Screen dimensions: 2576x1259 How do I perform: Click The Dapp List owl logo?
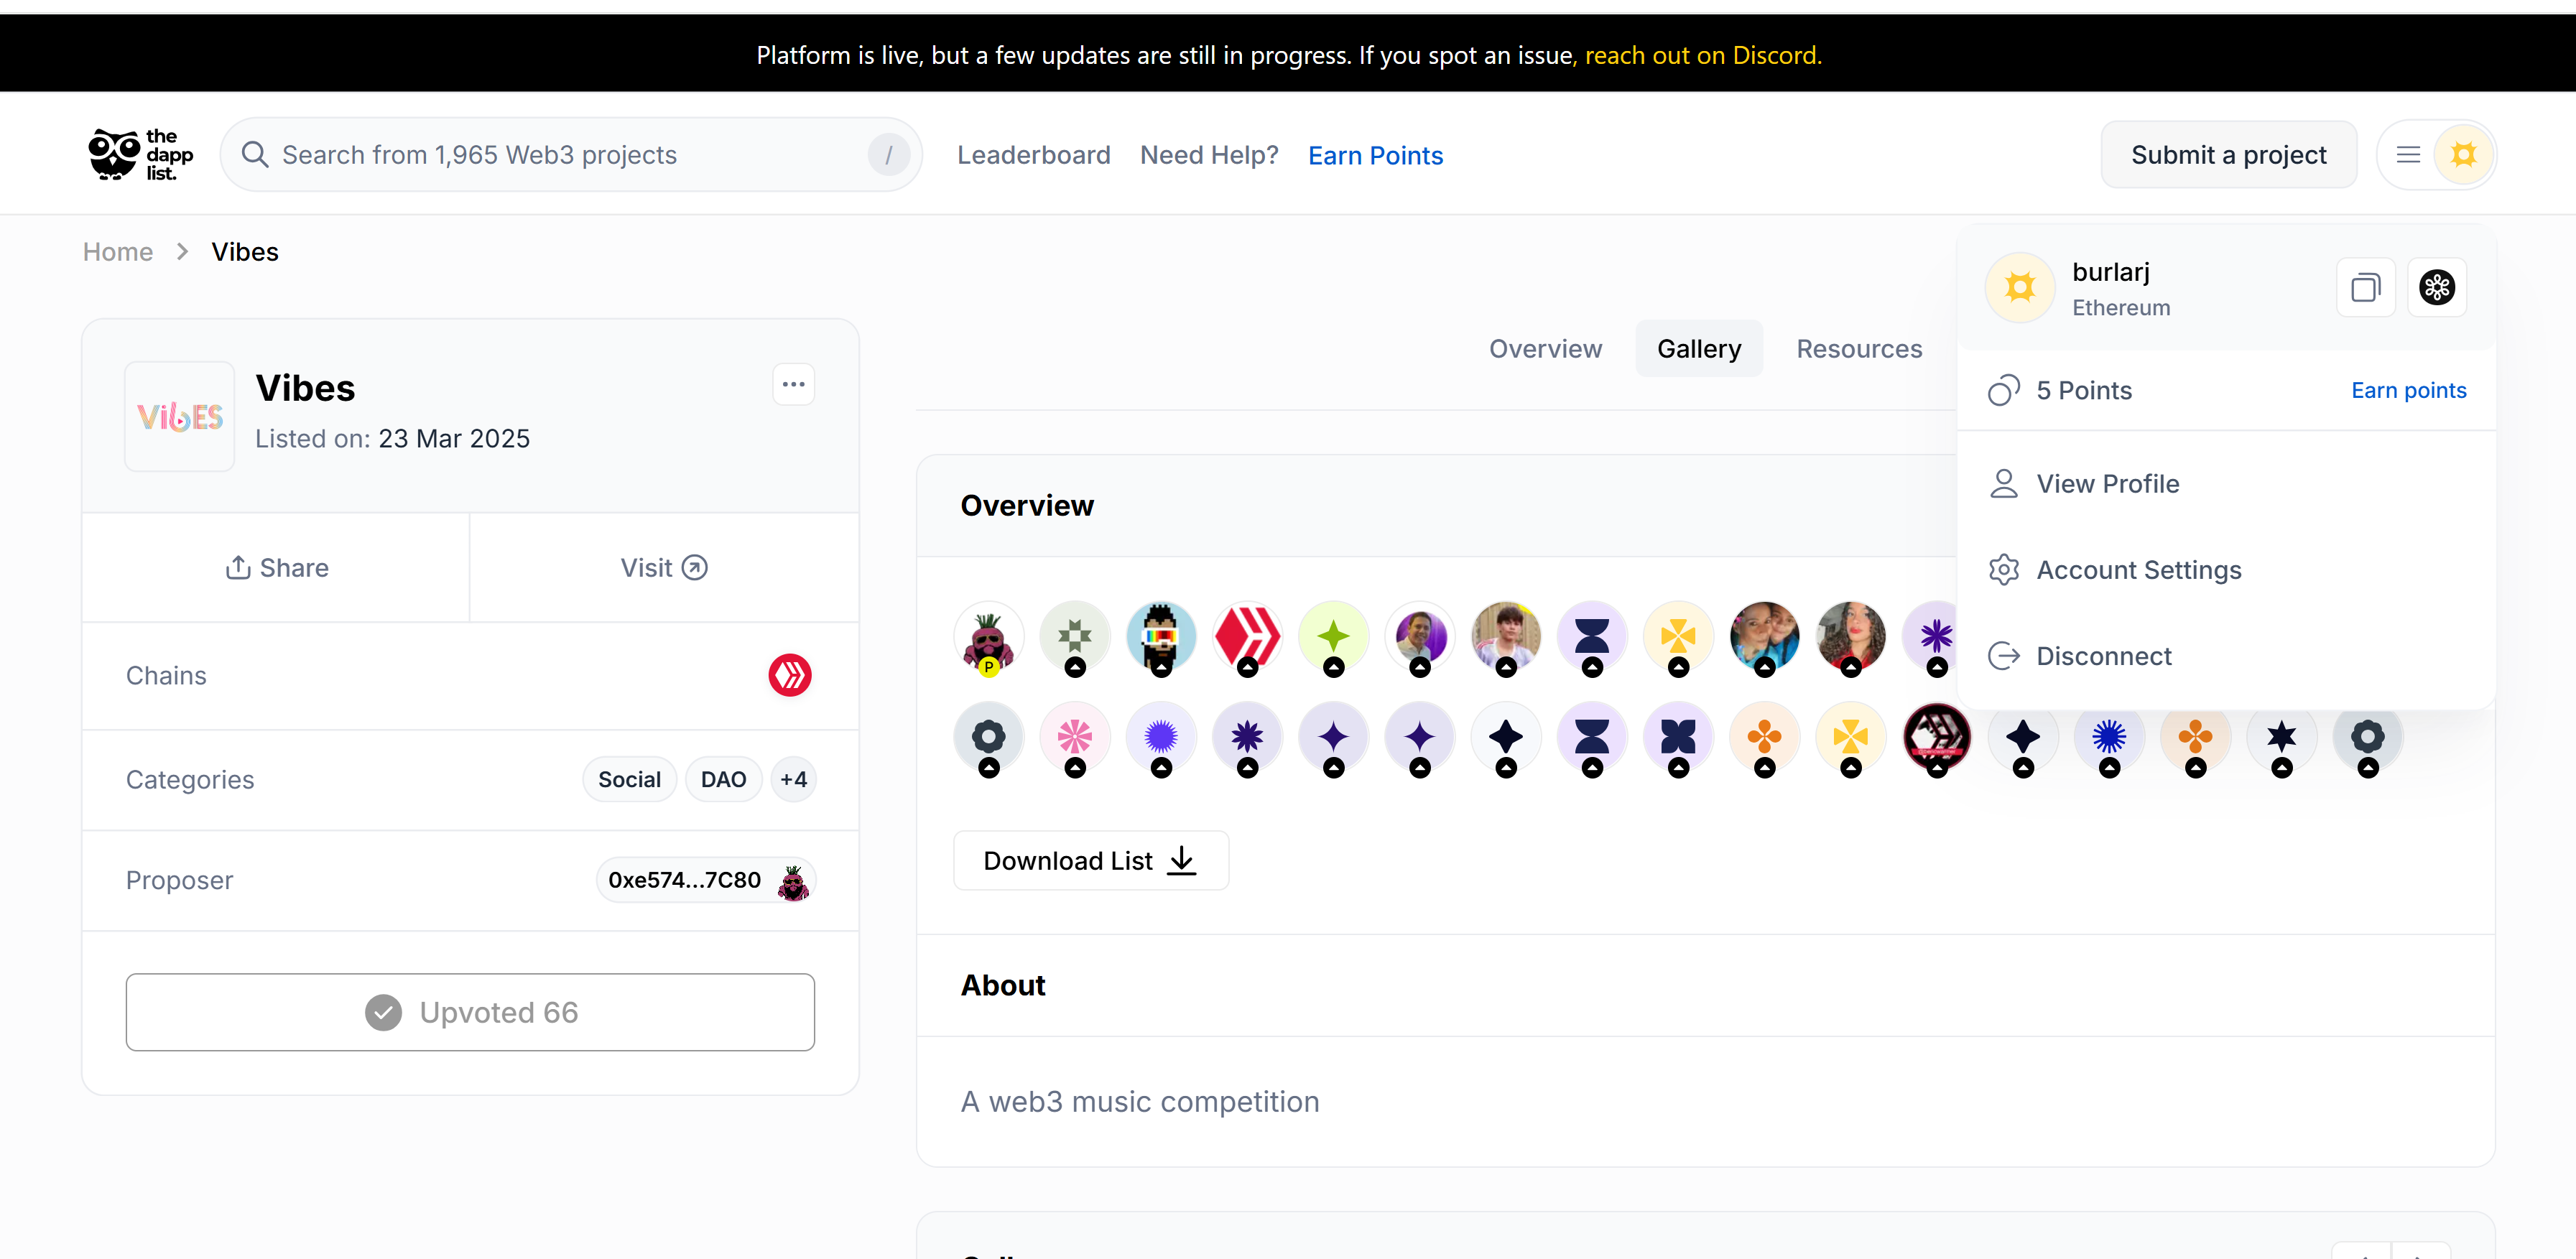pyautogui.click(x=140, y=154)
